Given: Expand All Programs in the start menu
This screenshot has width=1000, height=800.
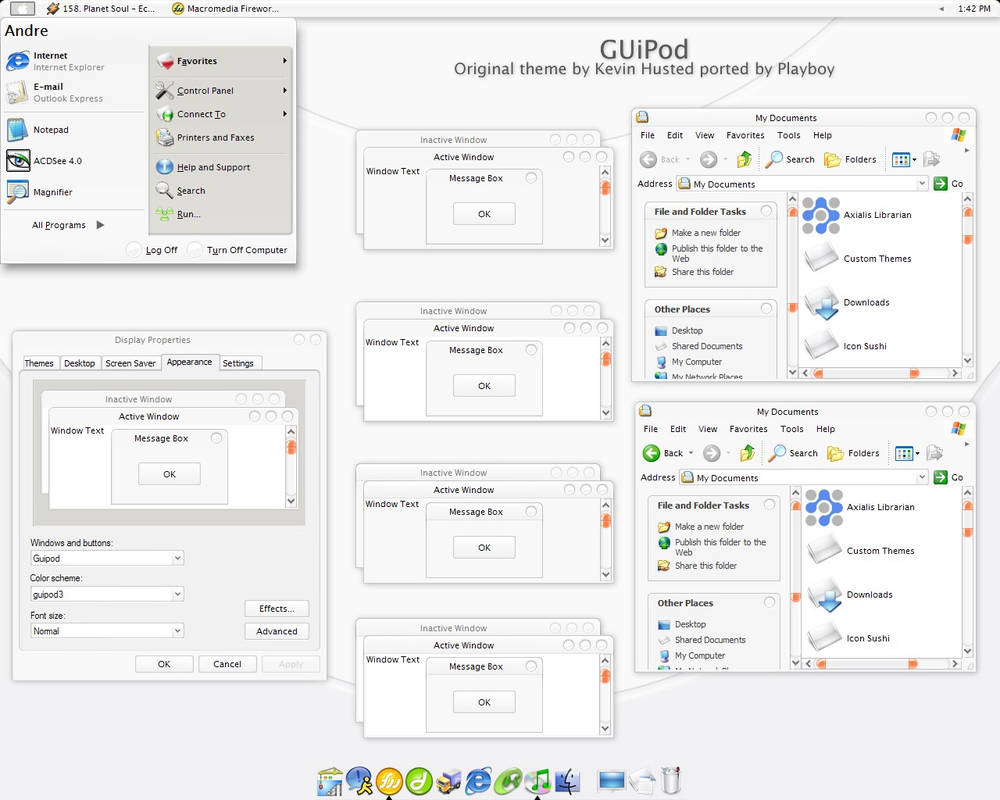Looking at the screenshot, I should point(68,225).
